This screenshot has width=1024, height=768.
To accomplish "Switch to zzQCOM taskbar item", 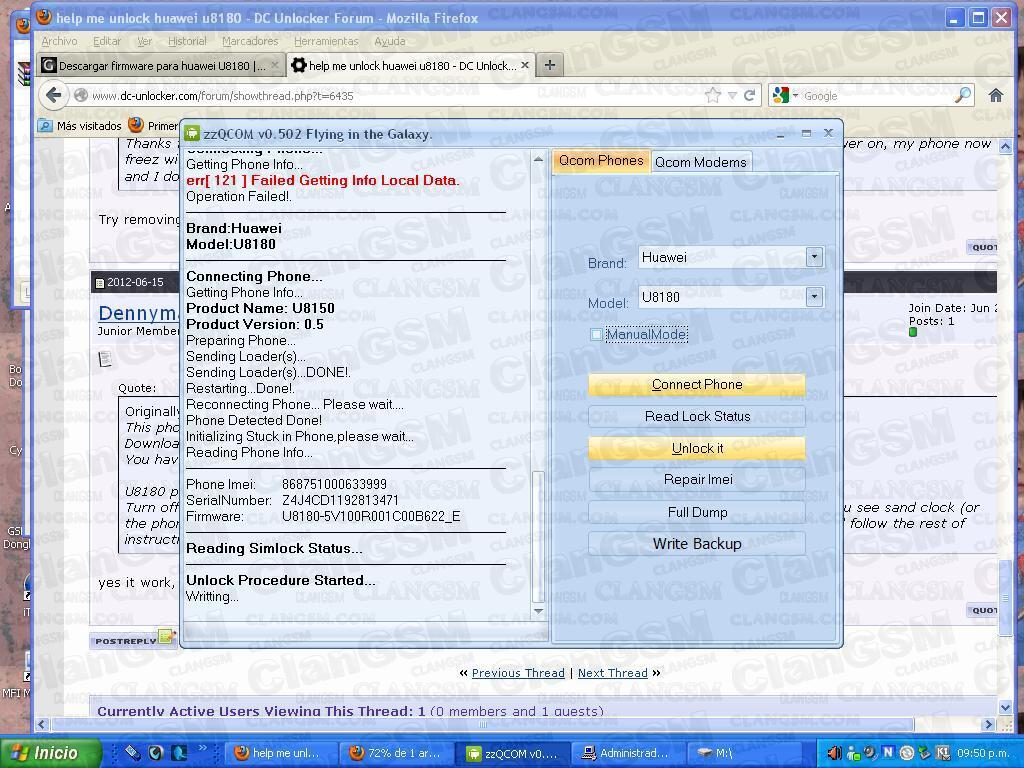I will pyautogui.click(x=513, y=753).
